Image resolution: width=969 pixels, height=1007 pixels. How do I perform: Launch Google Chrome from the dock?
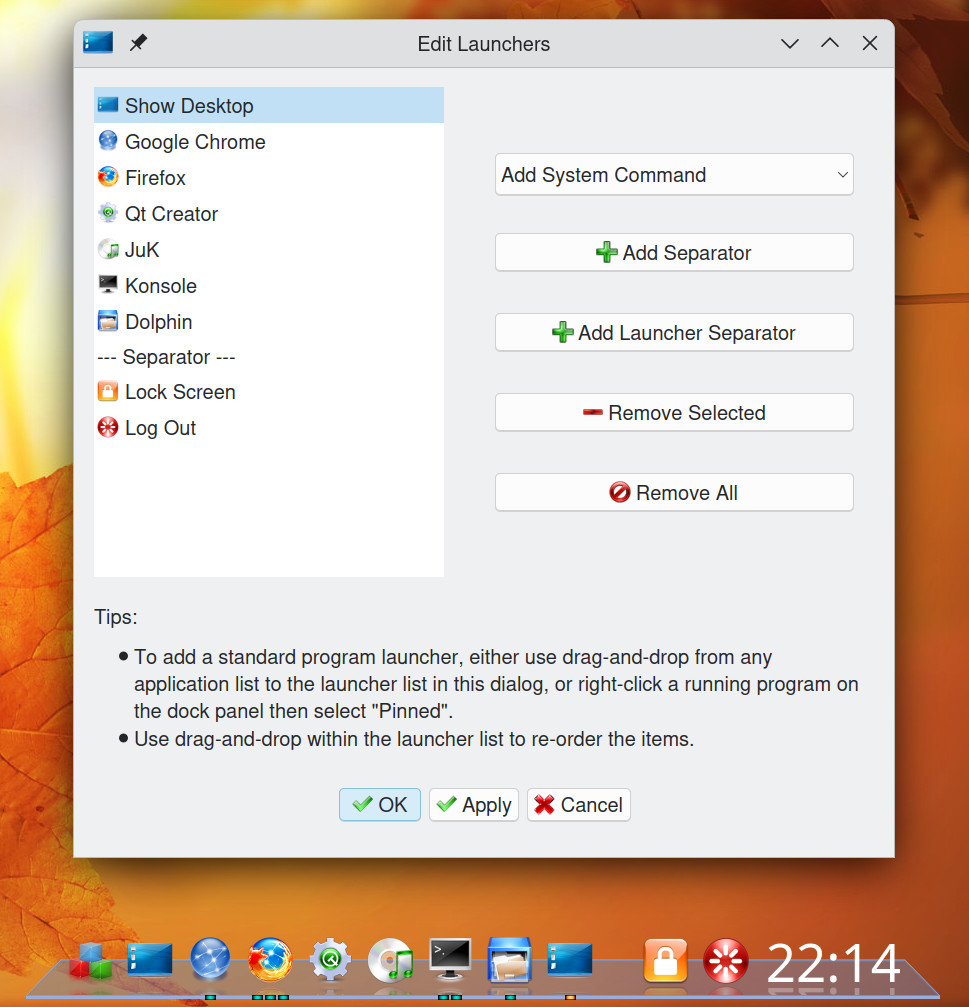pos(210,959)
